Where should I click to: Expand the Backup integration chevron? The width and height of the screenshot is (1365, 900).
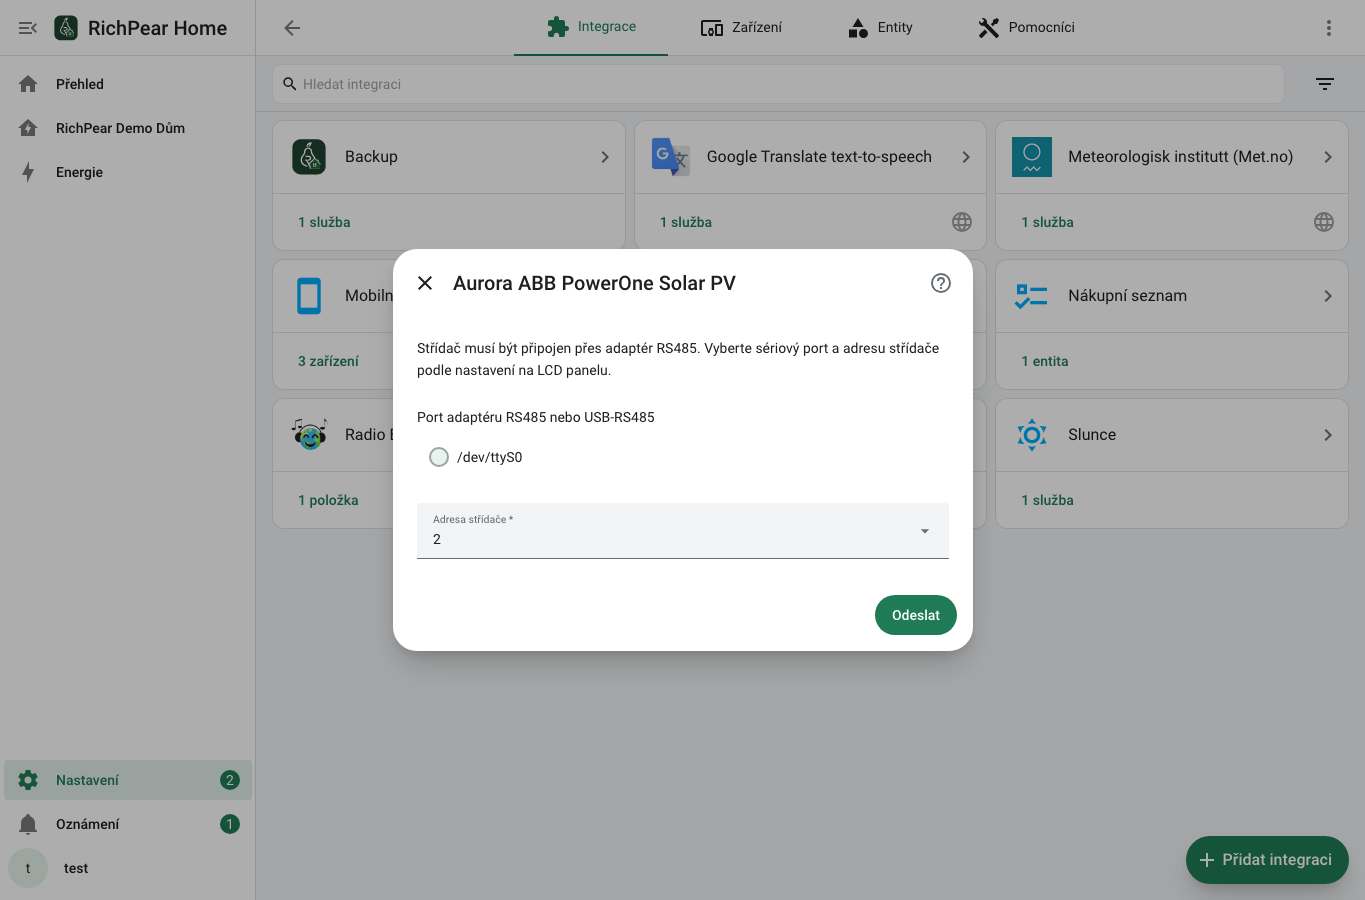click(x=605, y=157)
